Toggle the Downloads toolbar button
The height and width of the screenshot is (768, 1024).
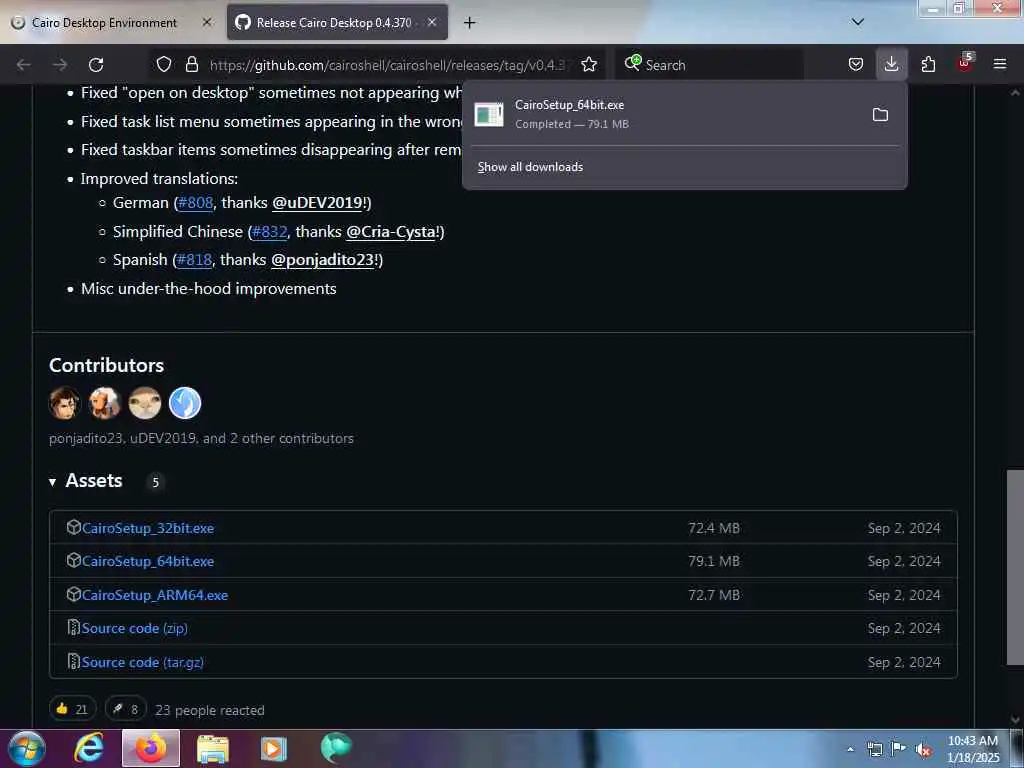(891, 65)
